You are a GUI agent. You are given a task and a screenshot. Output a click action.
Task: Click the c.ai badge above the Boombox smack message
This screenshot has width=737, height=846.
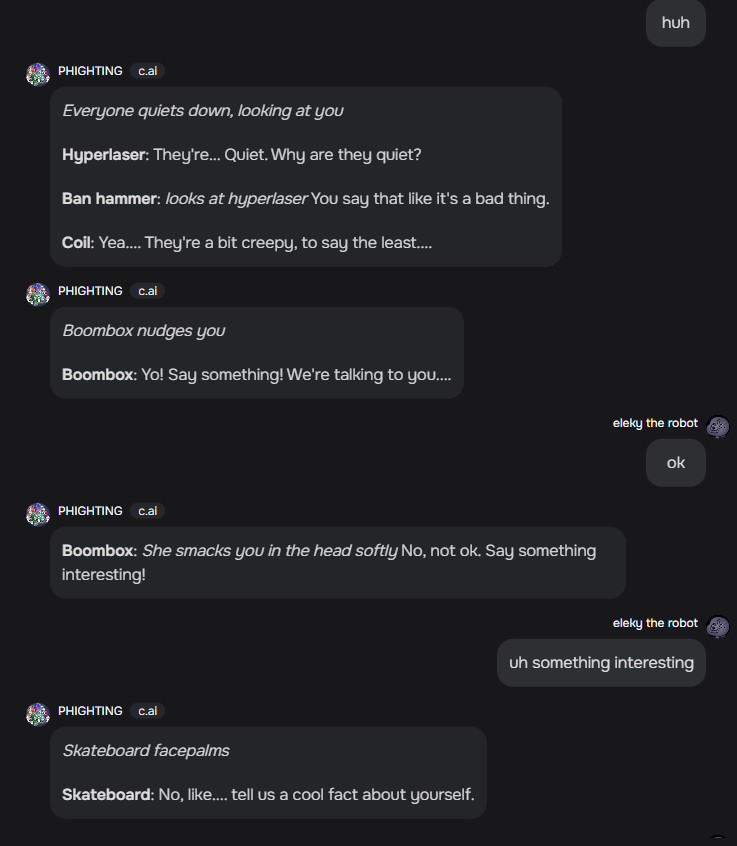[146, 510]
